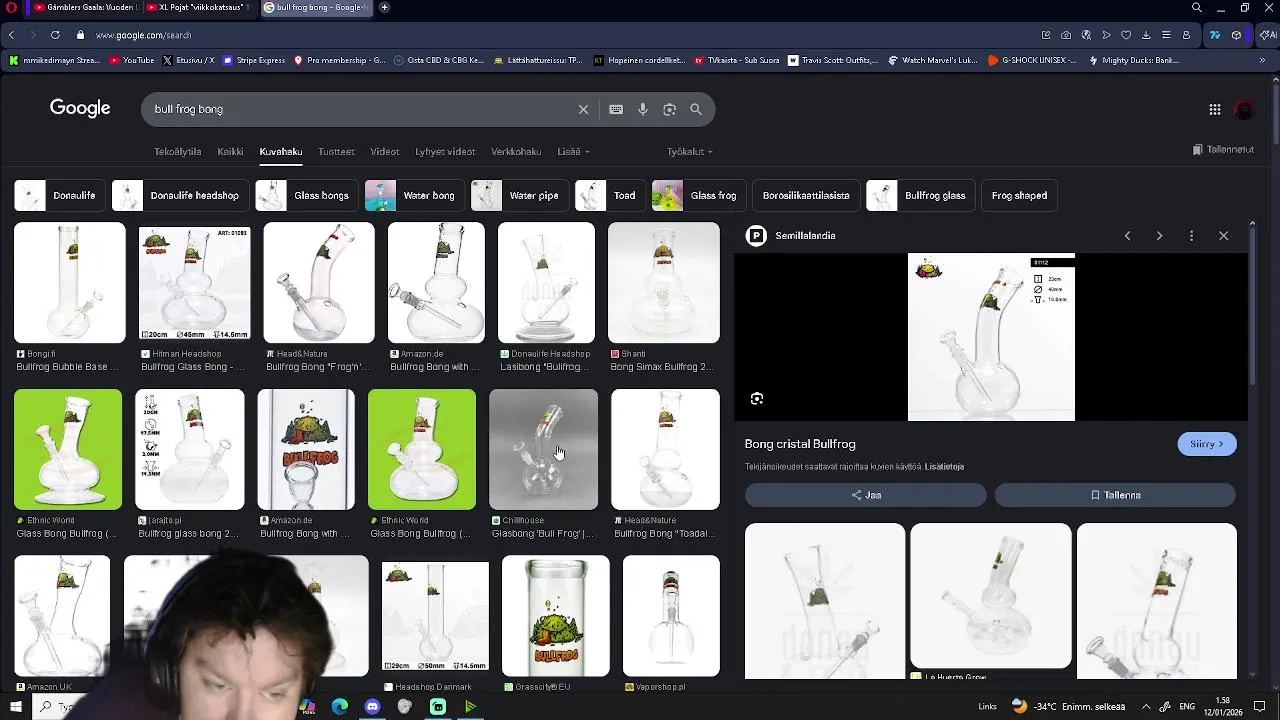Open the Google account avatar

1245,109
